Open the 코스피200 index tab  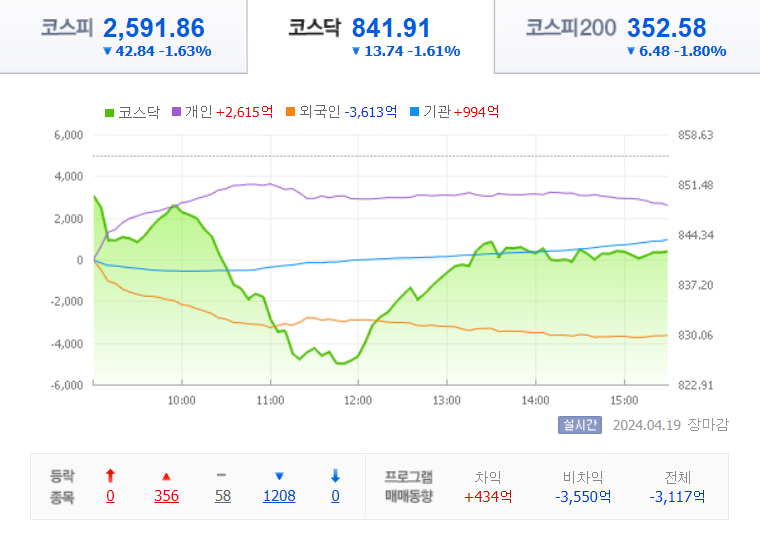(x=627, y=36)
